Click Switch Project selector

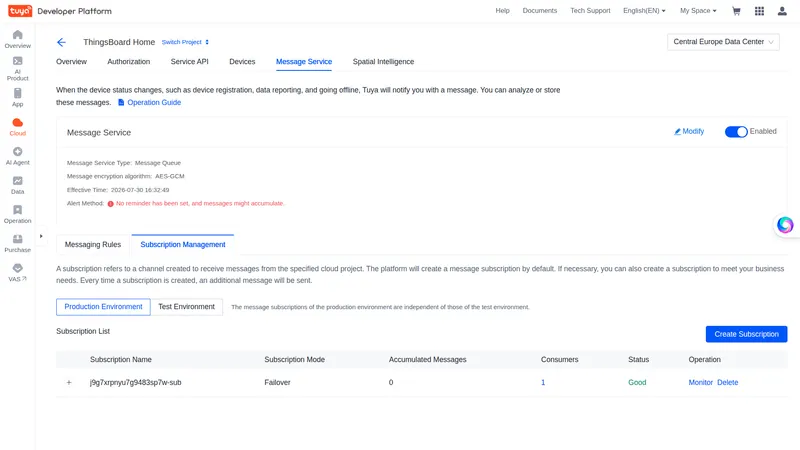pyautogui.click(x=185, y=42)
